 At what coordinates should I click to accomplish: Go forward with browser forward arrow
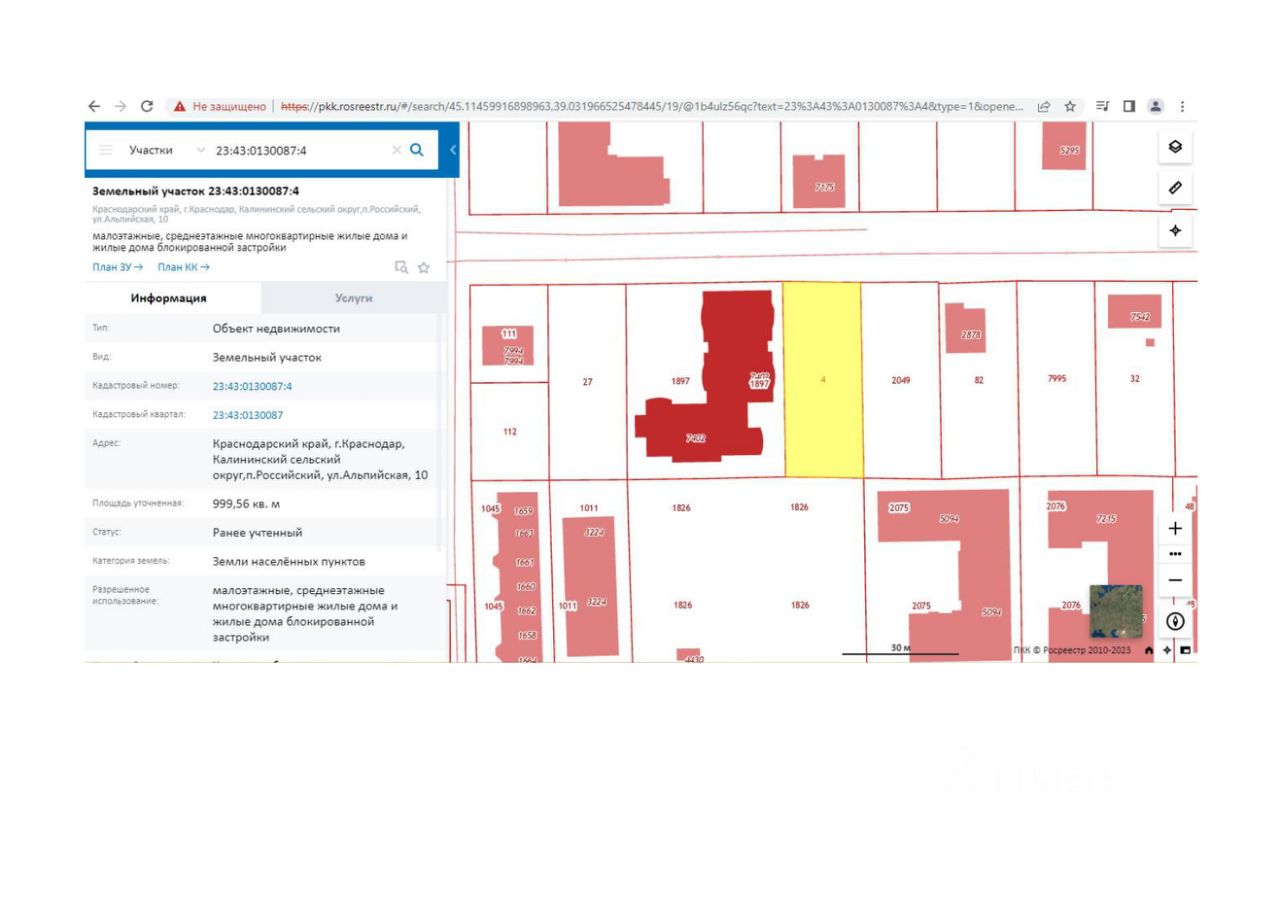point(120,106)
